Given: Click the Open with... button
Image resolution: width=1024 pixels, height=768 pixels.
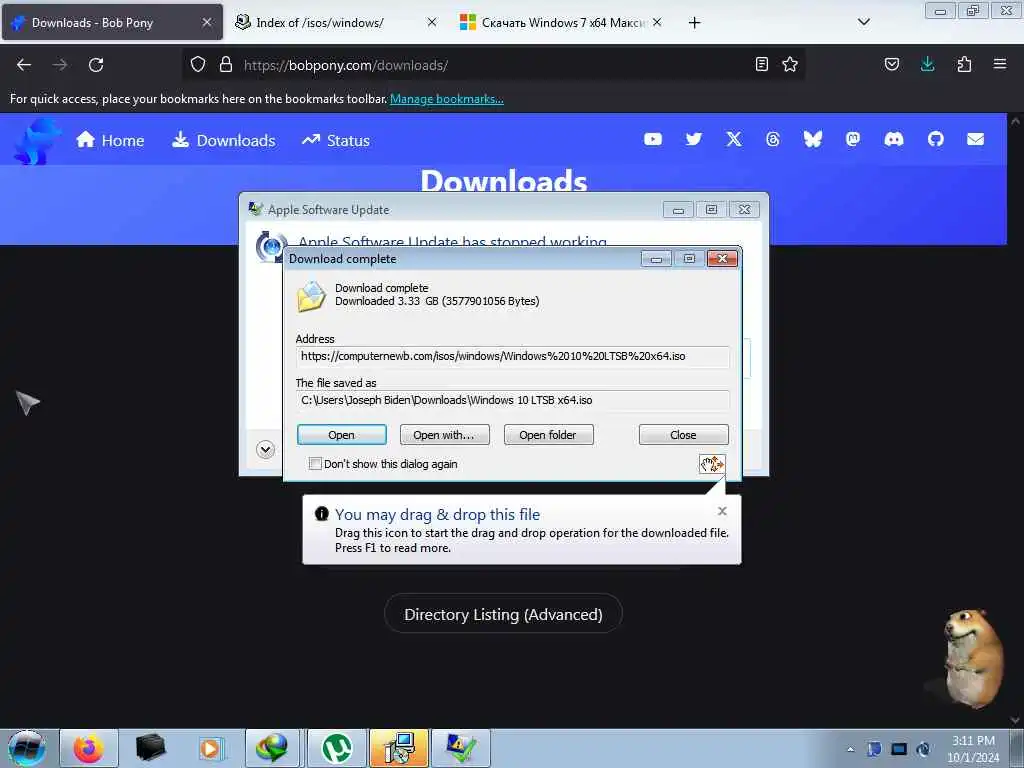Looking at the screenshot, I should (x=444, y=435).
